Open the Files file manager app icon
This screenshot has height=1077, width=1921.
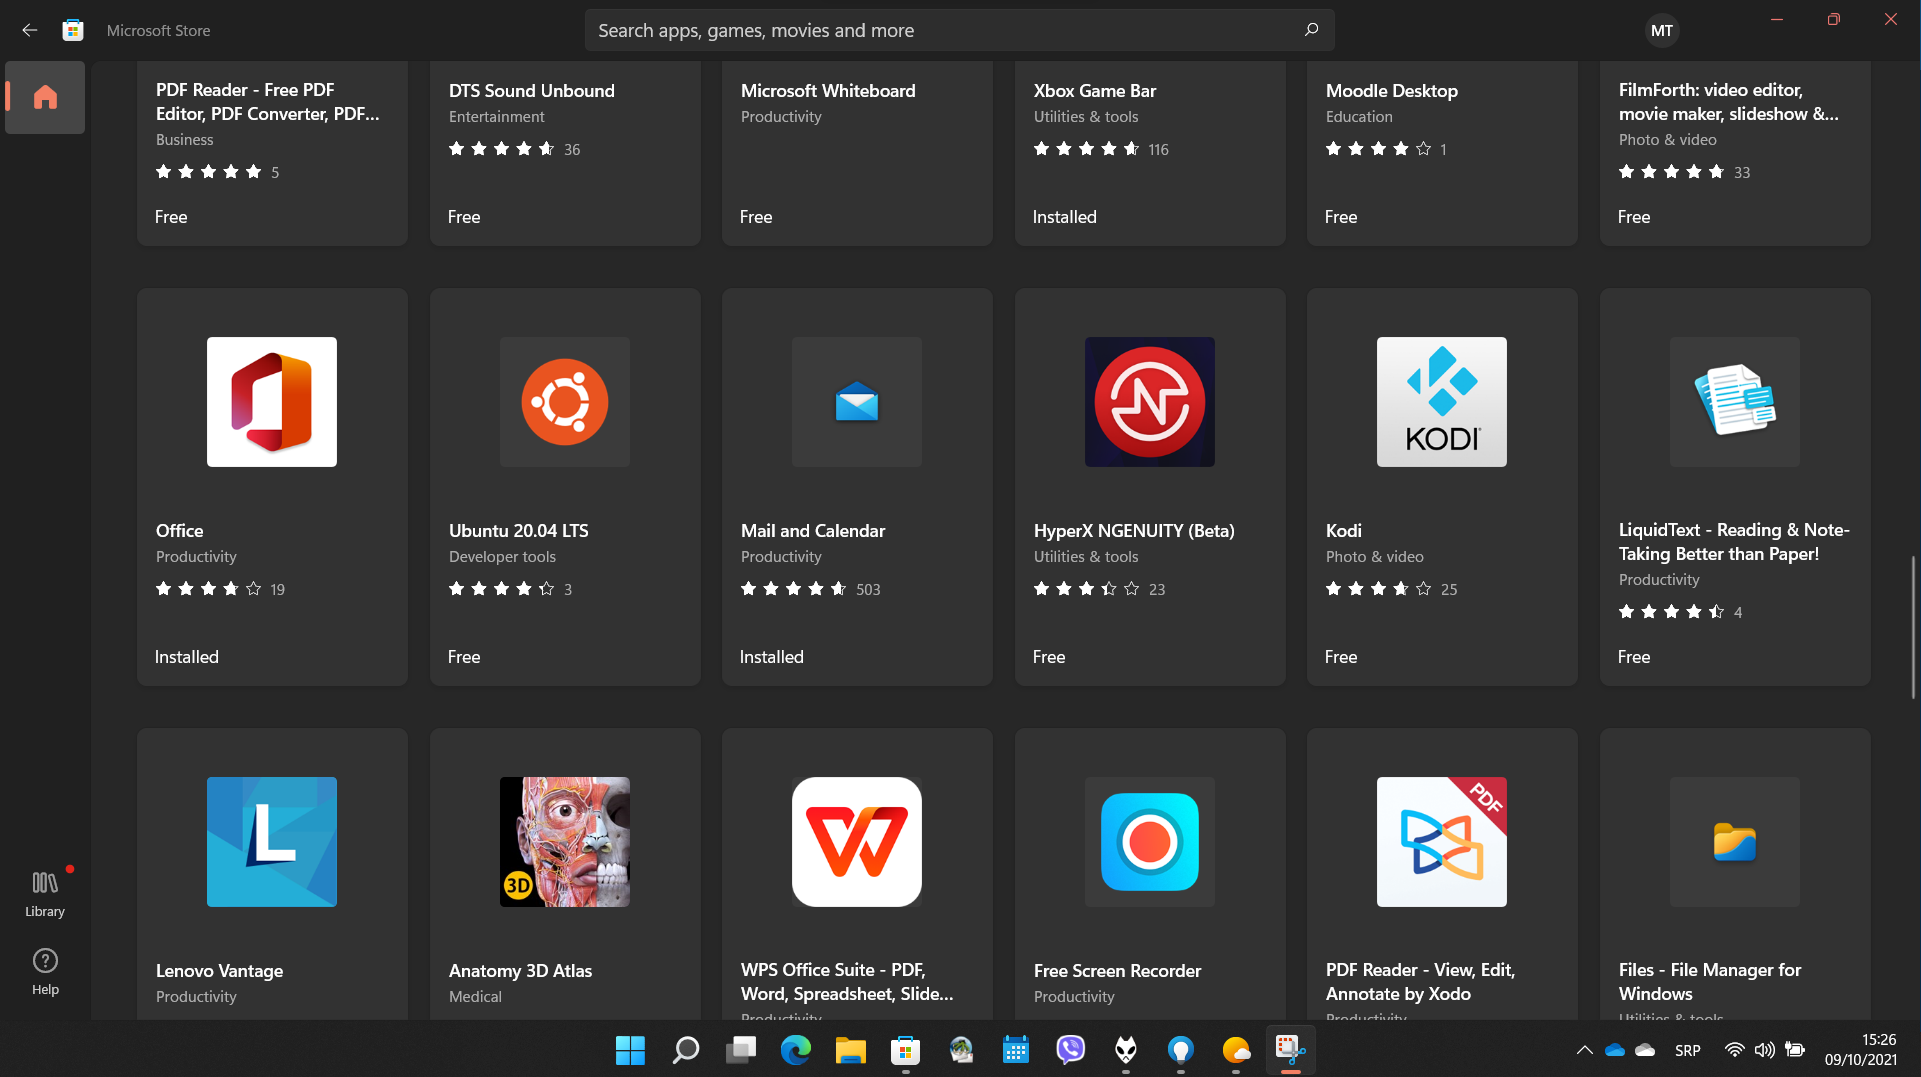point(1735,842)
